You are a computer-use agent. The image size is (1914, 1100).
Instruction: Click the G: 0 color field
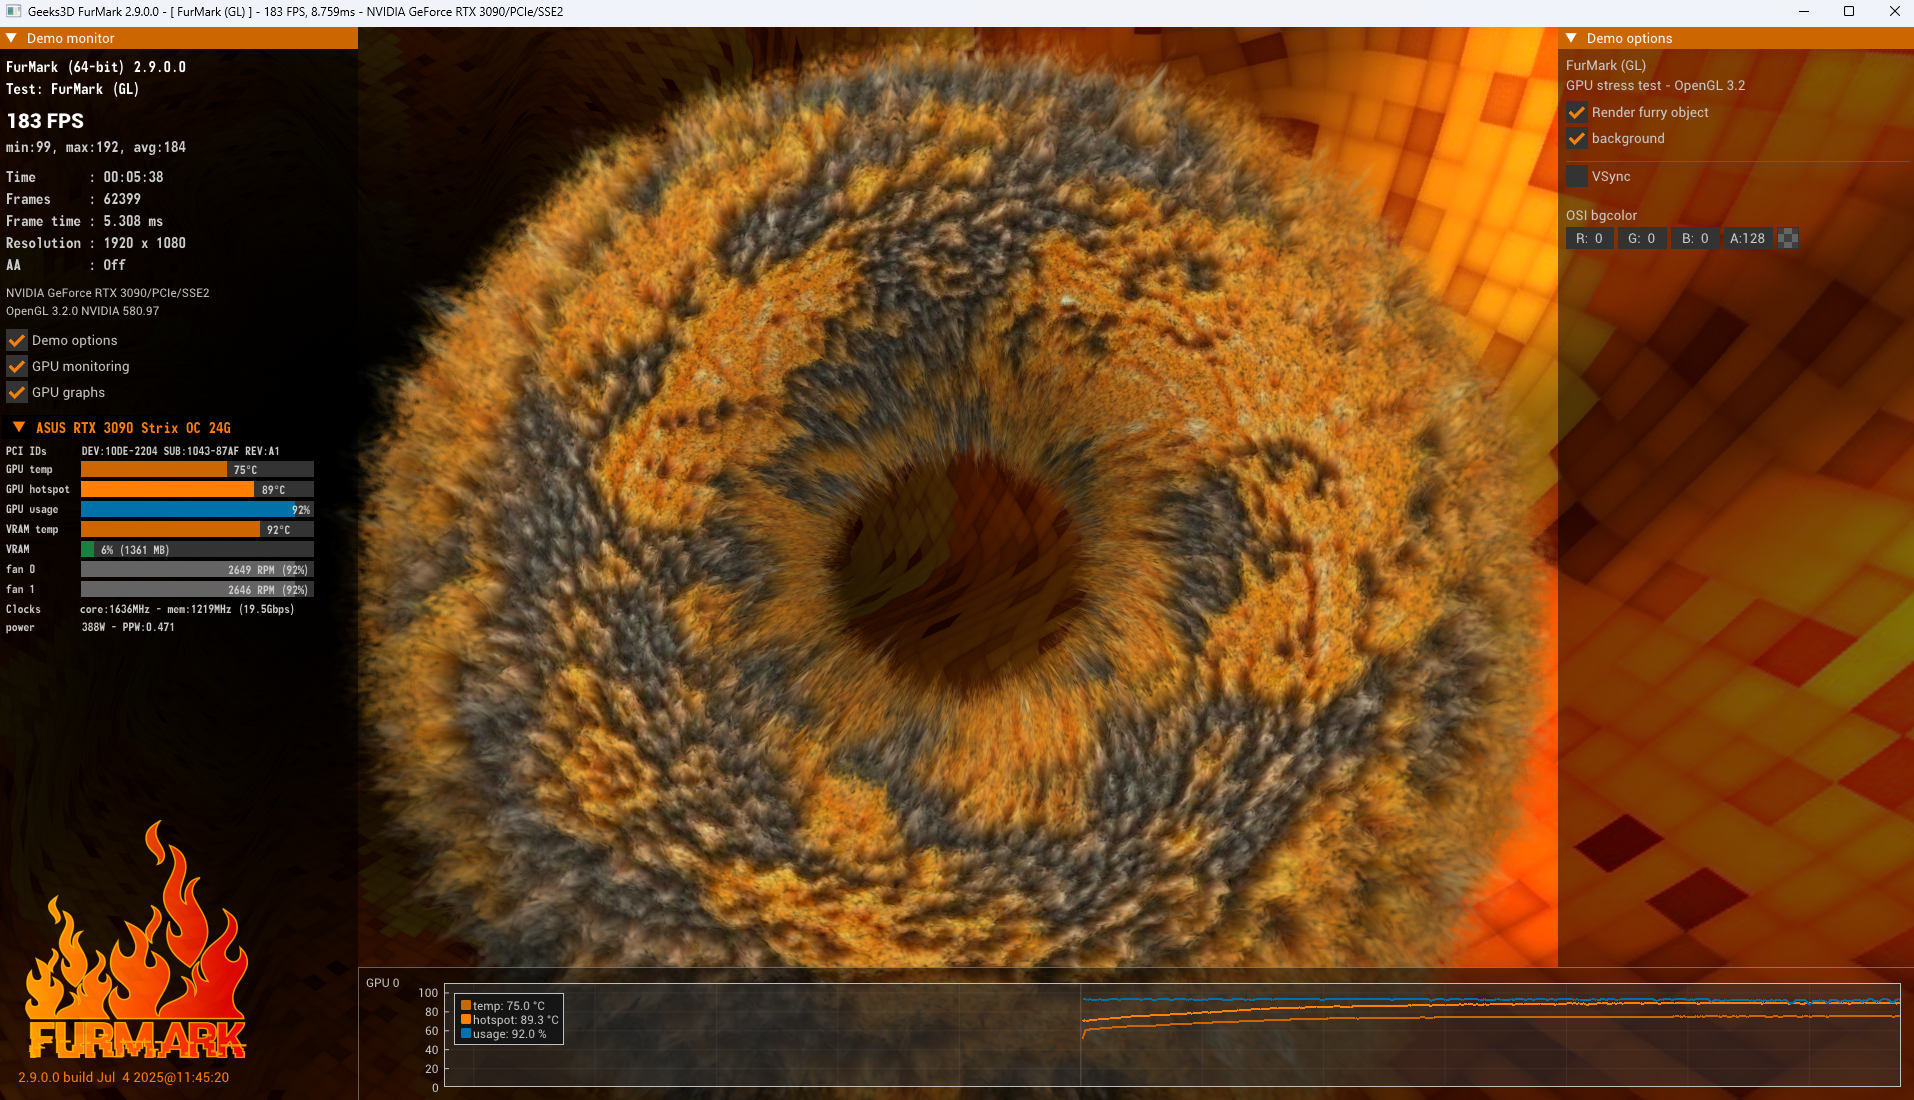[x=1642, y=238]
